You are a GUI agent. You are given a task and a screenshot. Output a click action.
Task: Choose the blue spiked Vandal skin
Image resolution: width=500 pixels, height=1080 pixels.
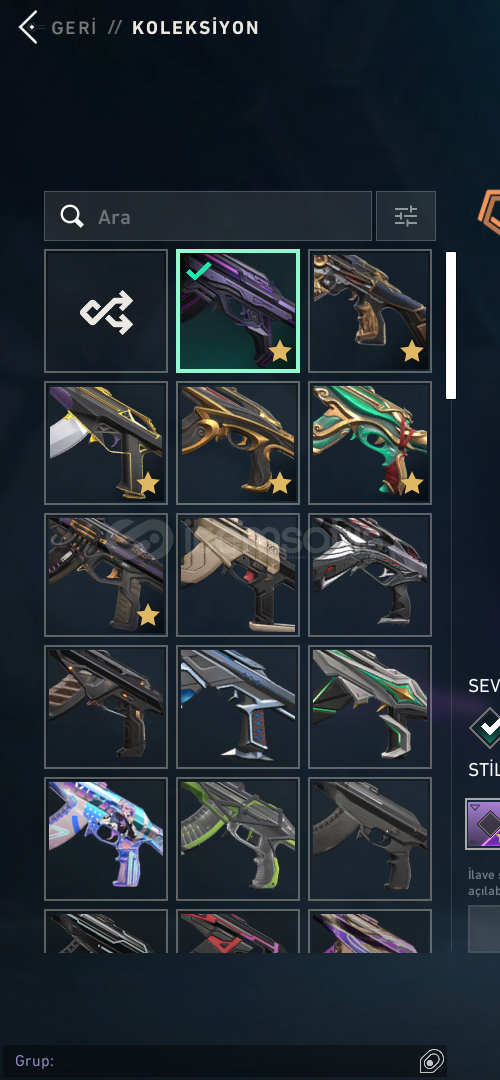tap(238, 707)
